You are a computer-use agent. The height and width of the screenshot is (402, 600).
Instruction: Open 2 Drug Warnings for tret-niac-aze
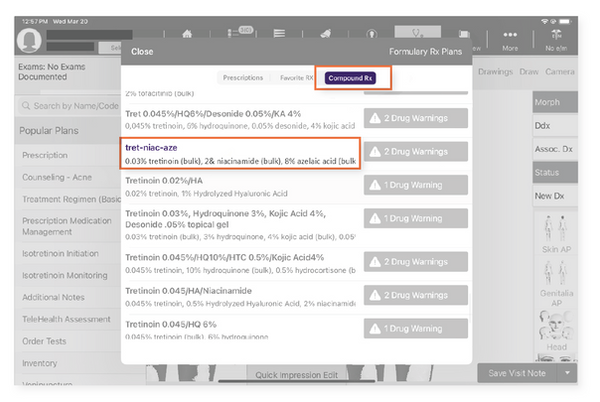416,152
